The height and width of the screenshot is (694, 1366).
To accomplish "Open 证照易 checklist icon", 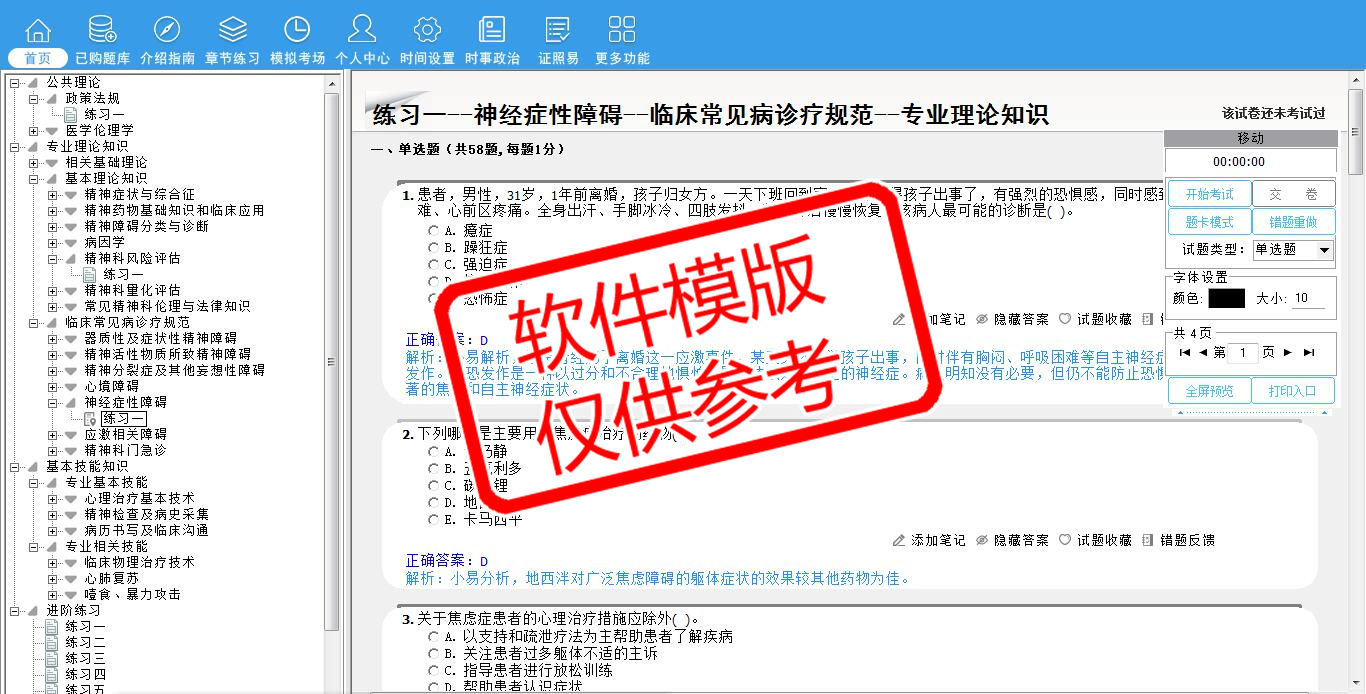I will pyautogui.click(x=558, y=30).
